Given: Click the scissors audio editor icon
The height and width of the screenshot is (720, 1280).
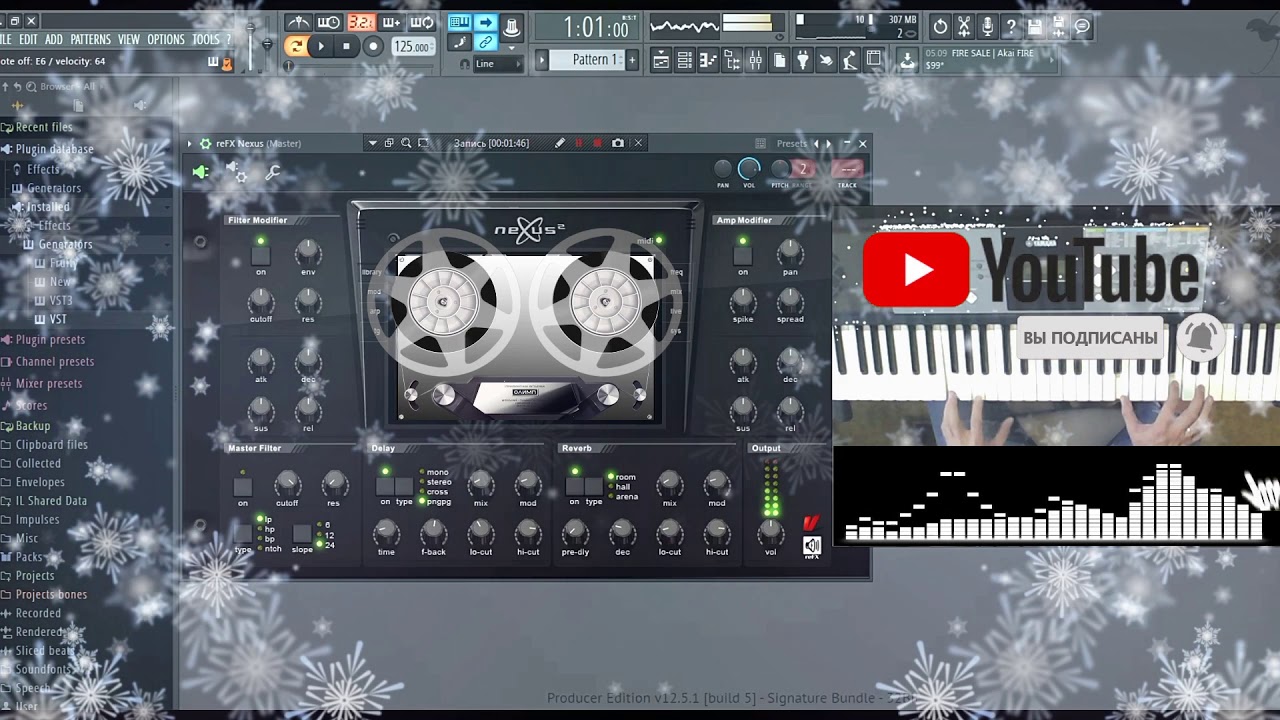Looking at the screenshot, I should (x=964, y=27).
